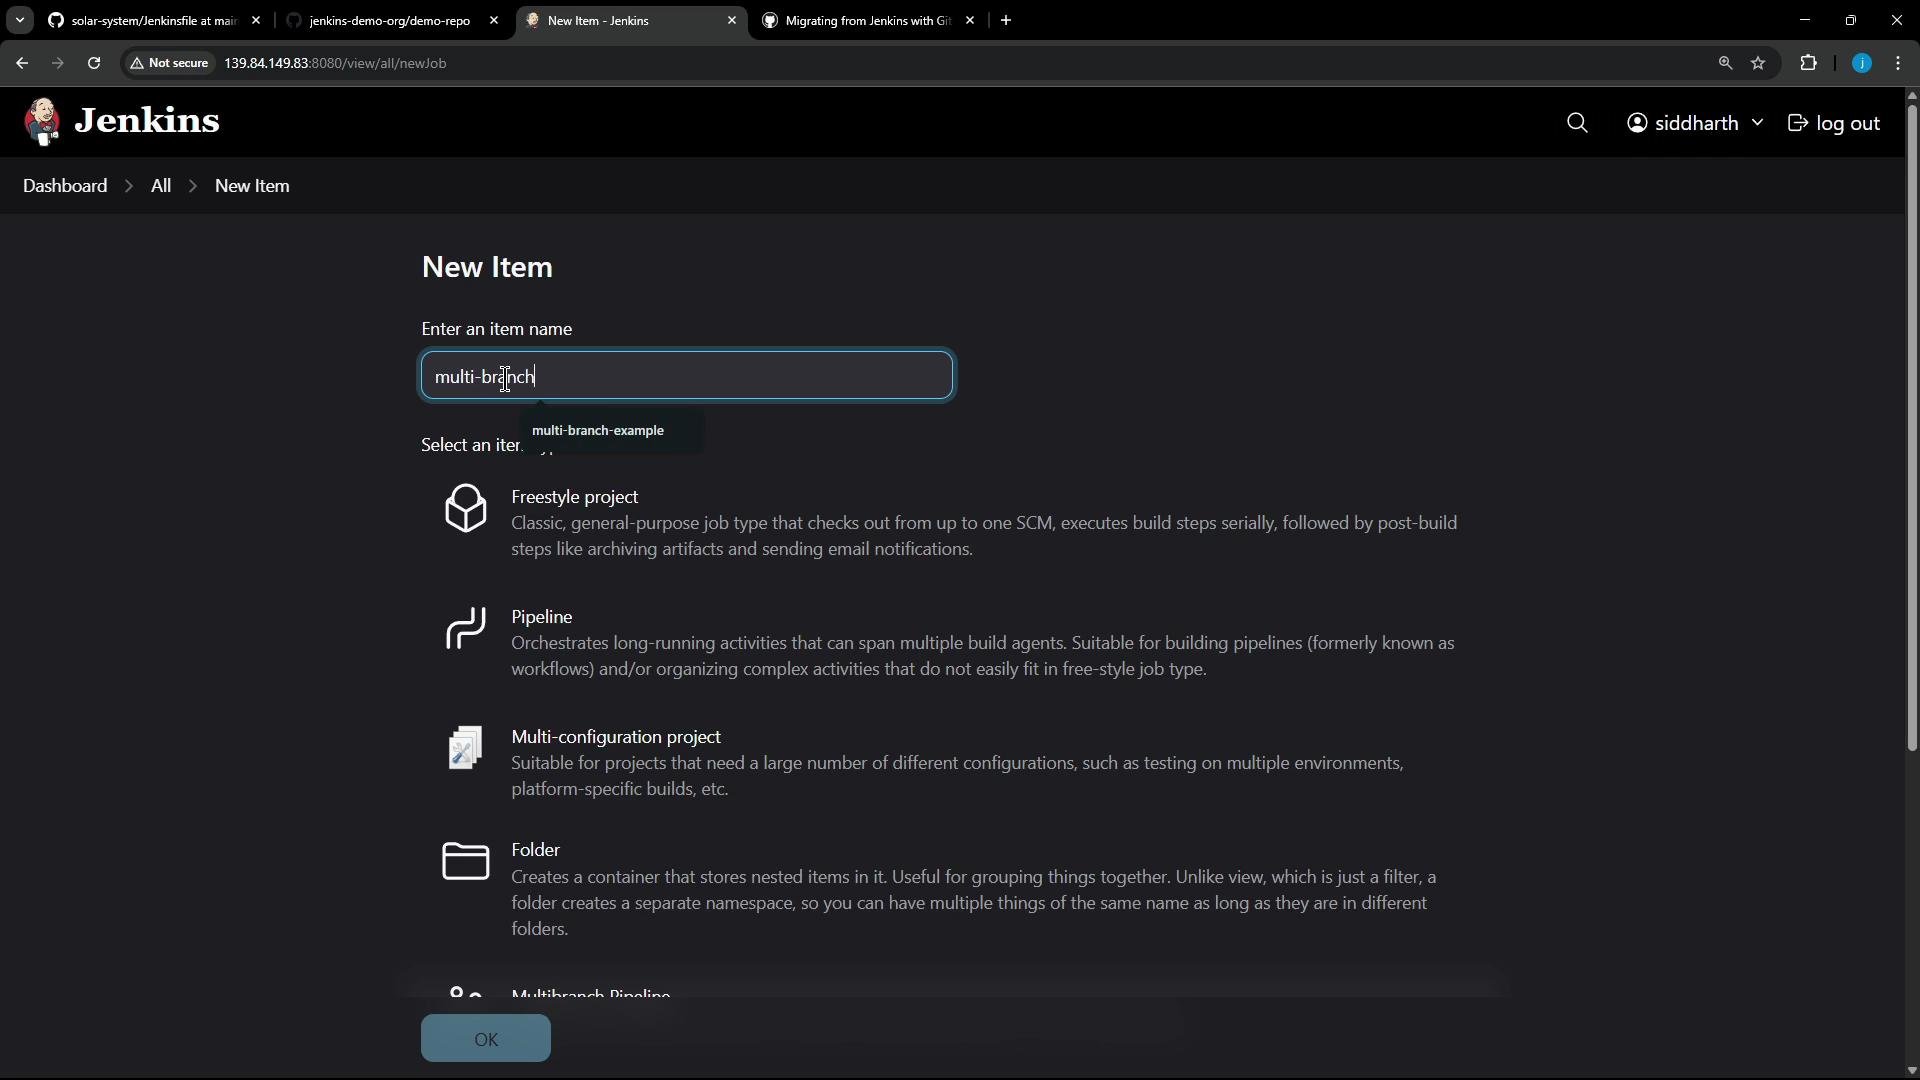Open the browser extensions puzzle icon
Image resolution: width=1920 pixels, height=1080 pixels.
coord(1808,63)
